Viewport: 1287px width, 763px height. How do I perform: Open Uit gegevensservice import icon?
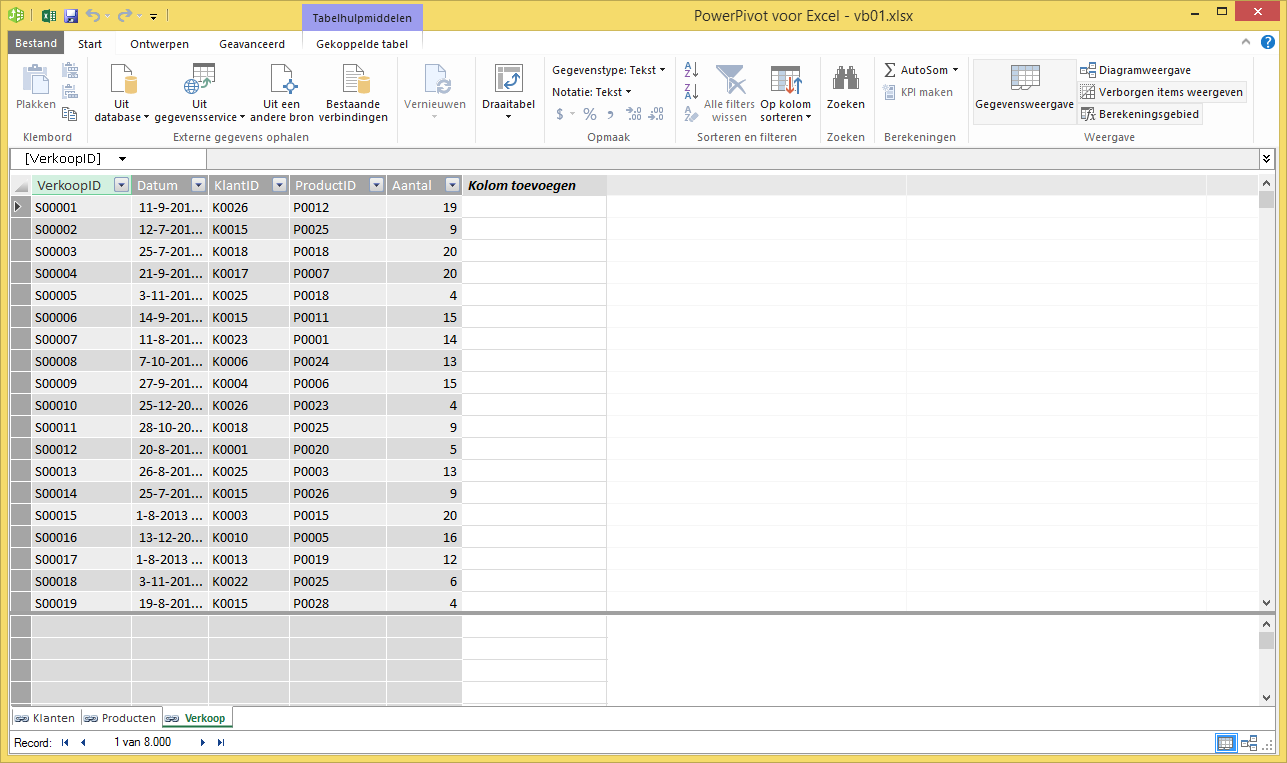pyautogui.click(x=200, y=80)
